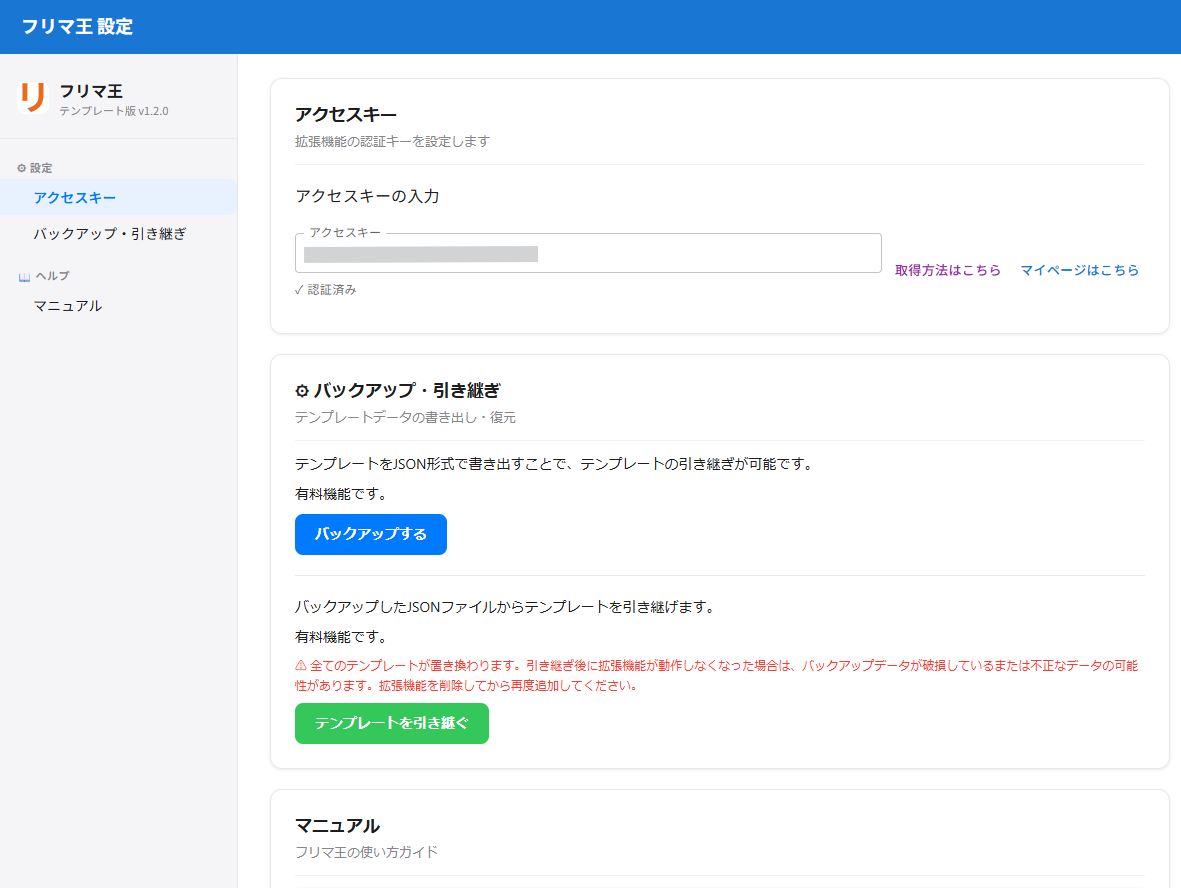1181x888 pixels.
Task: Click the gear icon in the バックアップ・引き継ぎ heading
Action: (302, 391)
